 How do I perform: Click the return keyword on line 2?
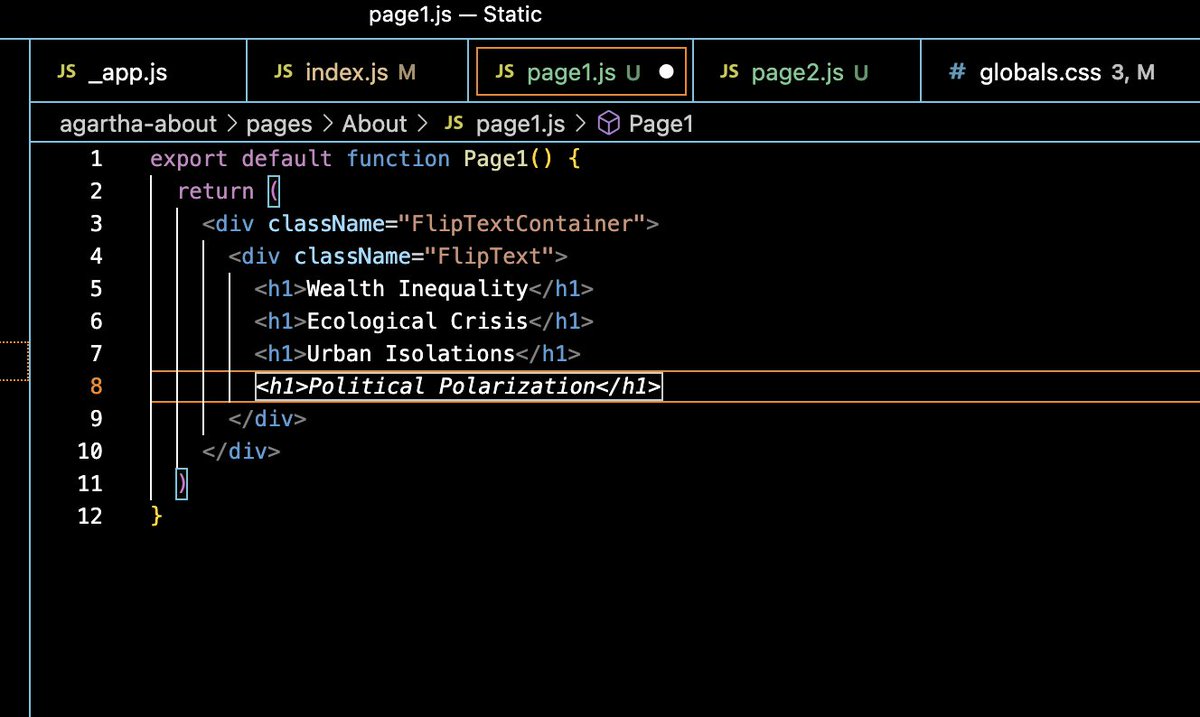[x=215, y=191]
